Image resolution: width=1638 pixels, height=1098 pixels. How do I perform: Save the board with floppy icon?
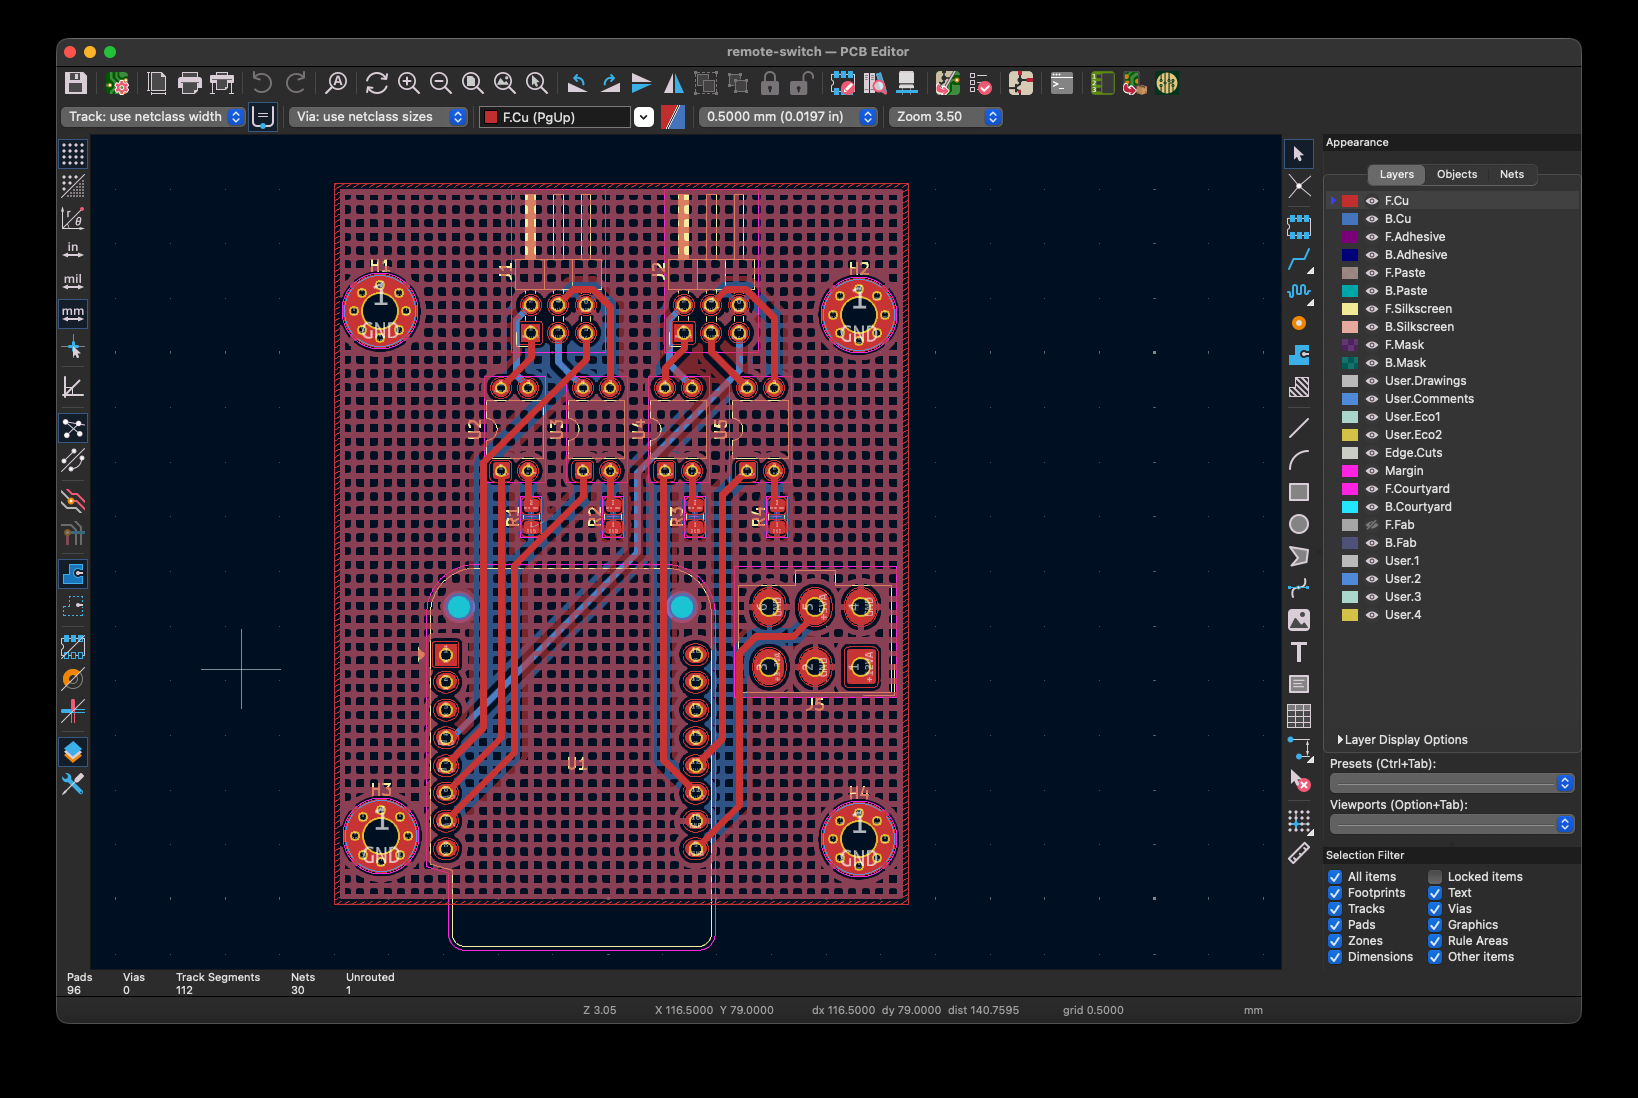(76, 83)
